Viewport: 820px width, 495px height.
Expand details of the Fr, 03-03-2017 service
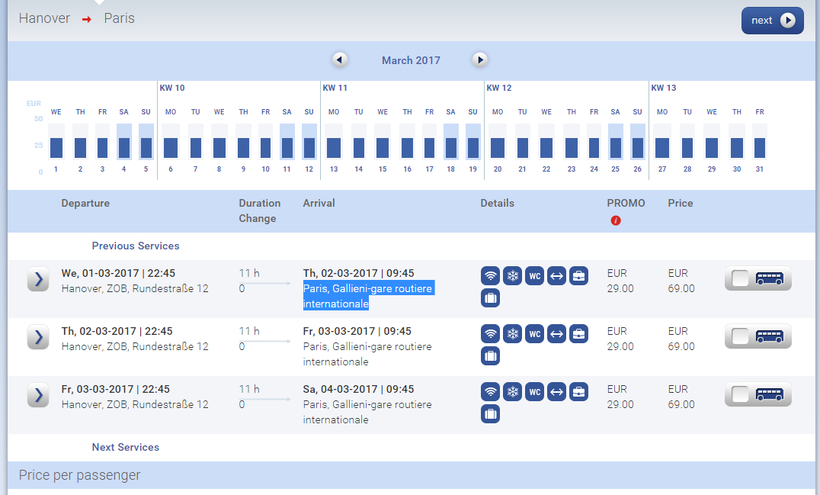(38, 395)
